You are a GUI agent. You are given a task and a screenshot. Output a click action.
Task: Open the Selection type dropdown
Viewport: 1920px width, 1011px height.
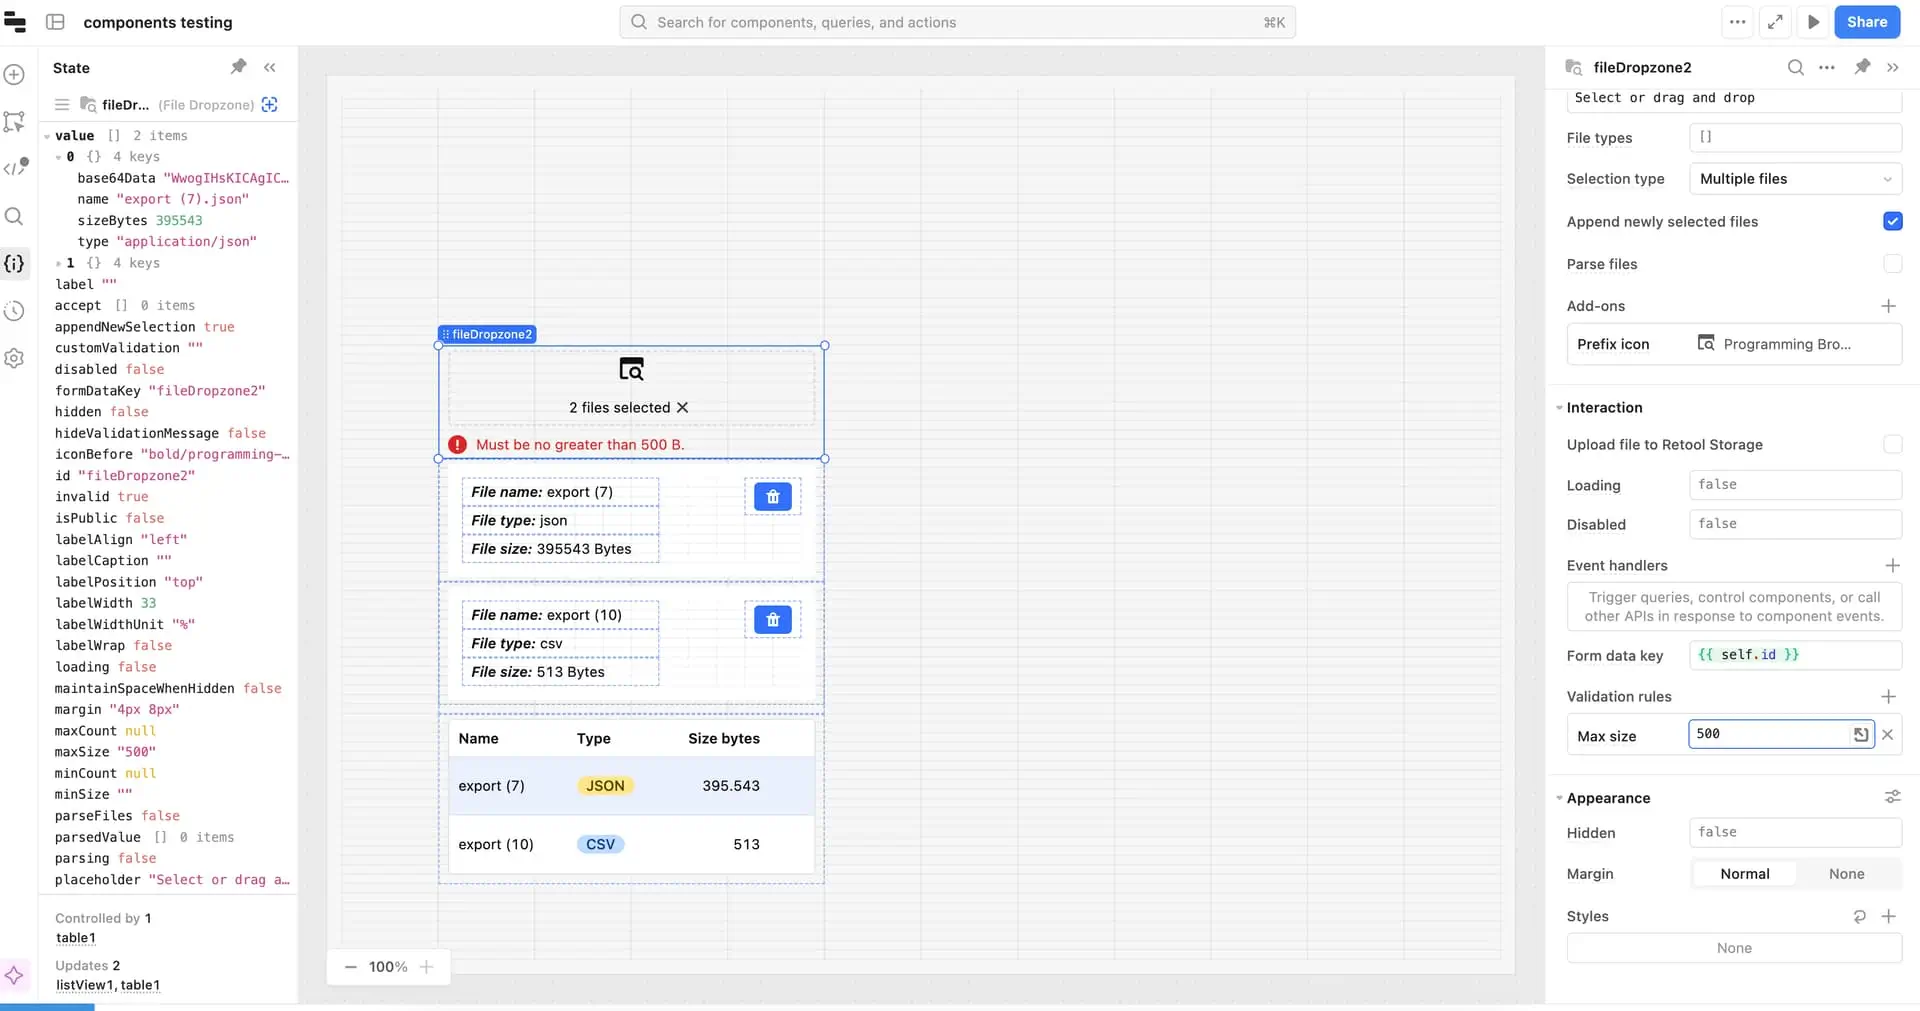coord(1795,178)
